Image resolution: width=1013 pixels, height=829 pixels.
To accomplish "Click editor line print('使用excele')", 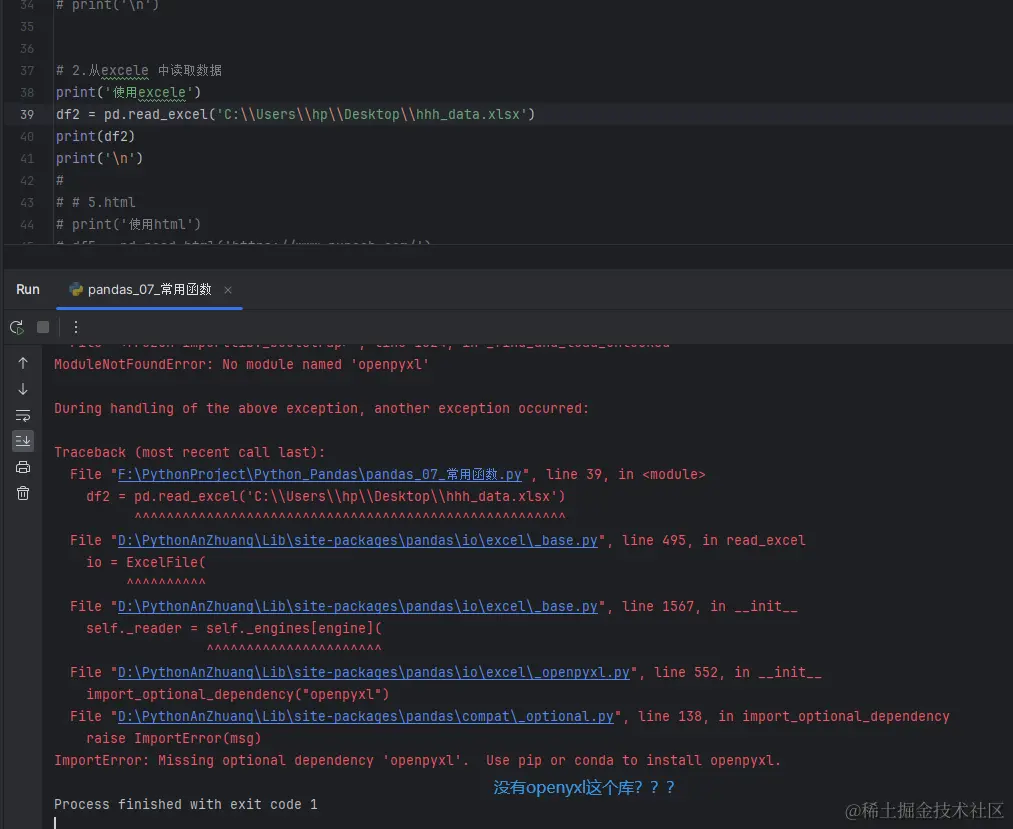I will tap(128, 92).
